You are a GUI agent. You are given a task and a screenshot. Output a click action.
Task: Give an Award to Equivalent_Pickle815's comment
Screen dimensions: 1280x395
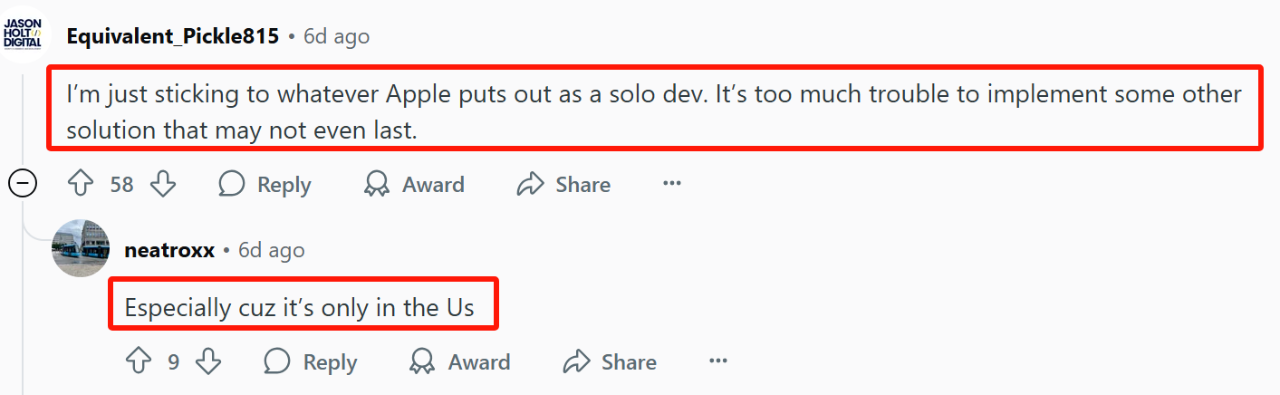point(414,184)
